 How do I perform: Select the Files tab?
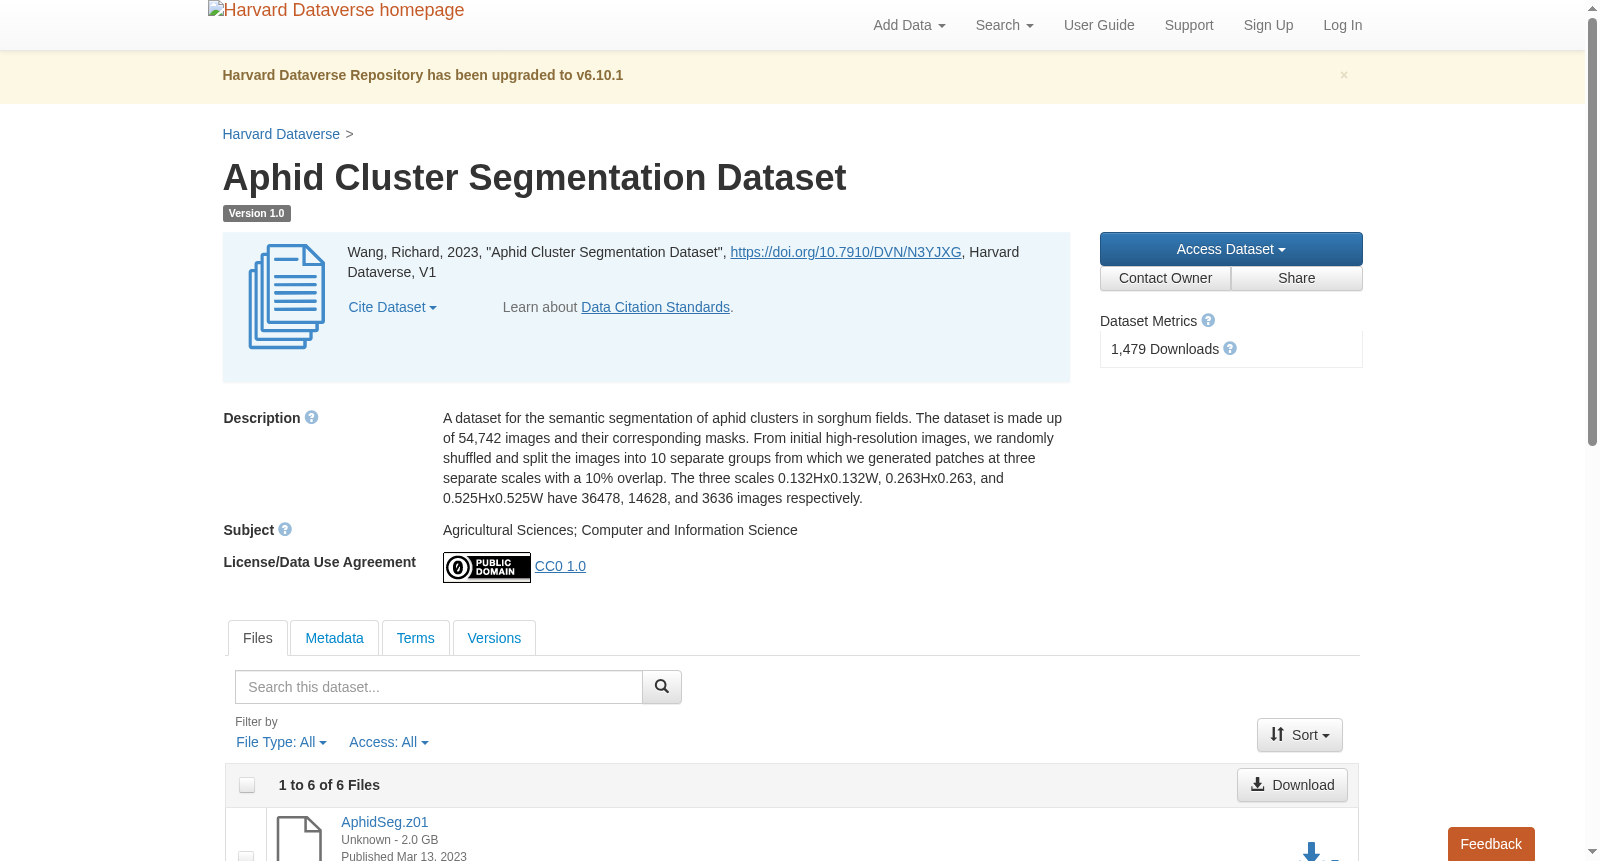click(x=258, y=638)
